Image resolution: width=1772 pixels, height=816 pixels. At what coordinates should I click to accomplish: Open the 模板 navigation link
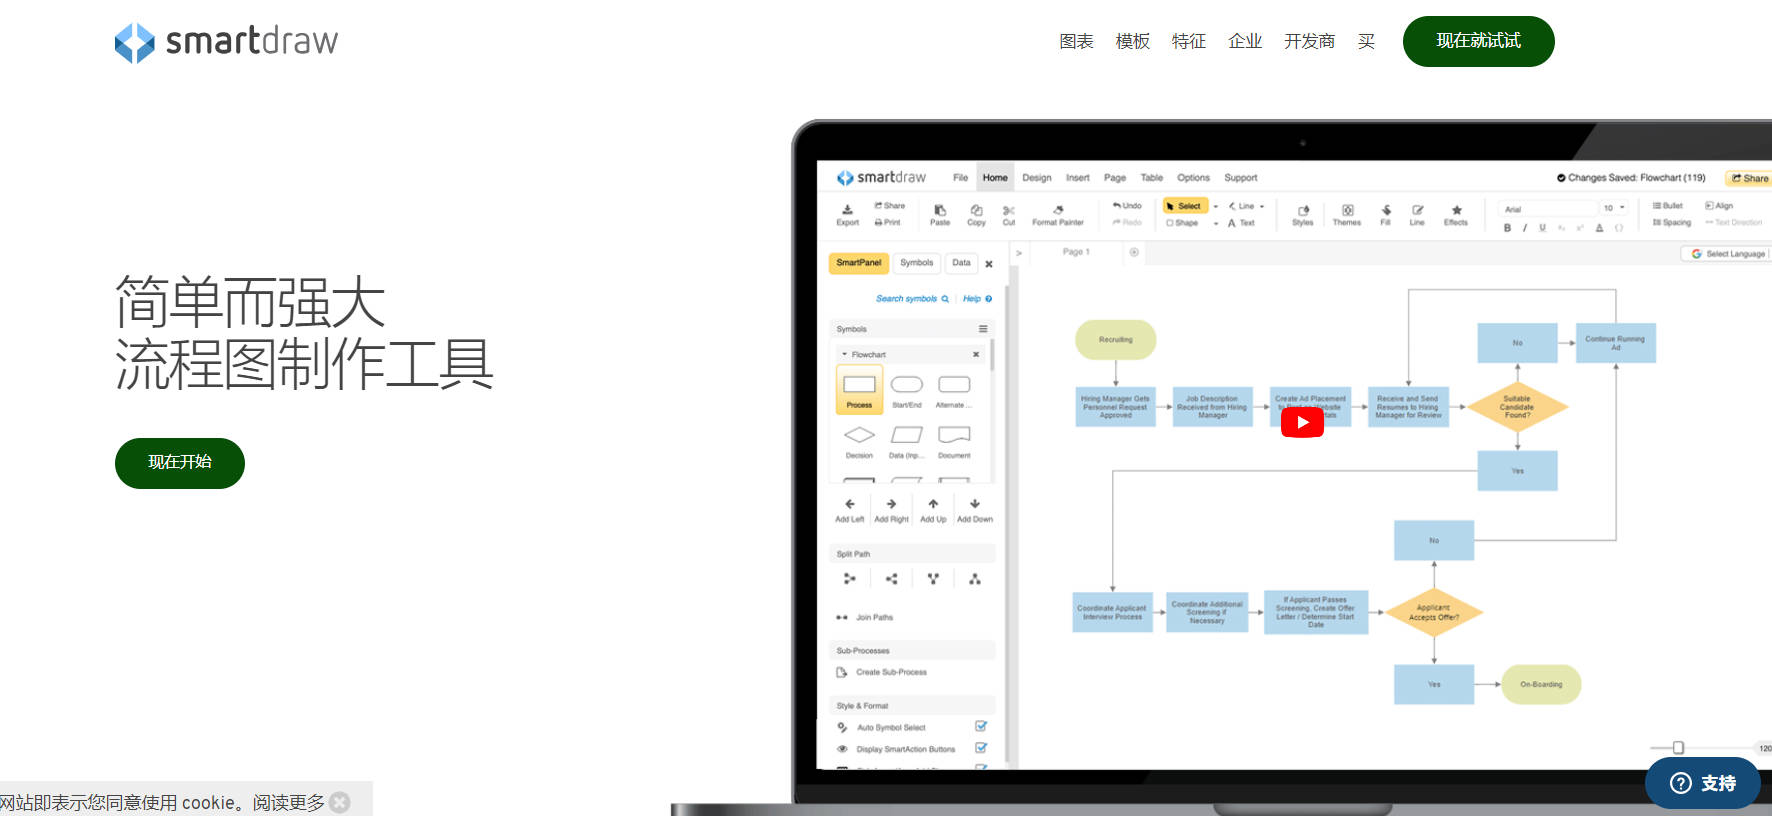(1133, 41)
